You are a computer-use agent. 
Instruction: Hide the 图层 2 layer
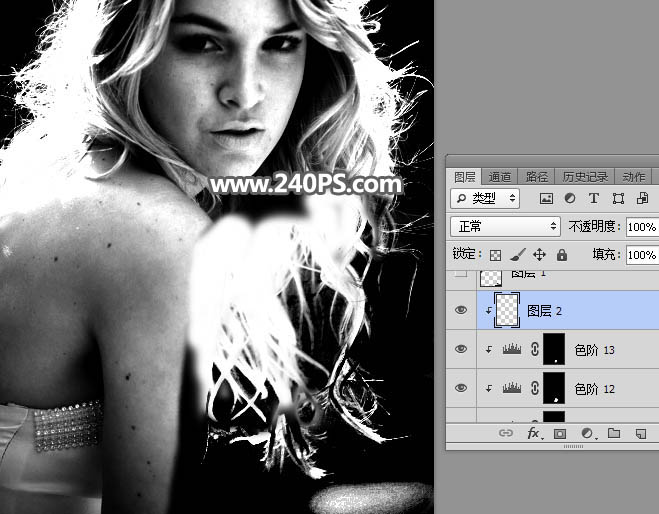point(461,310)
